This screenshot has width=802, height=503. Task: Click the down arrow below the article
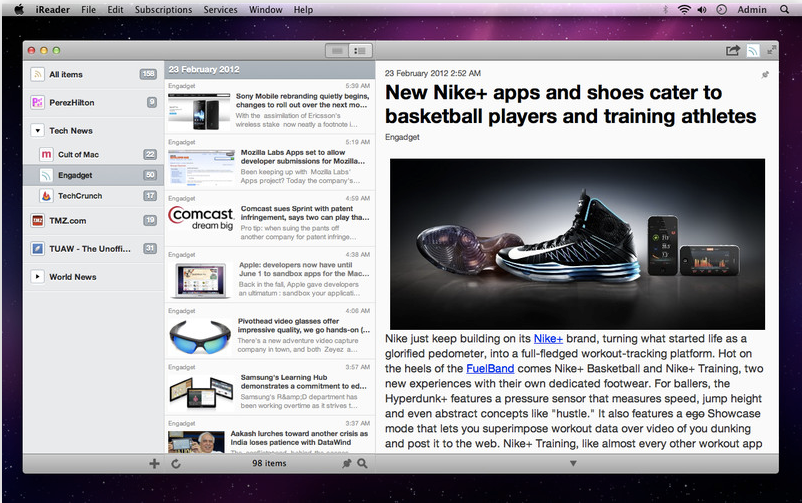tap(573, 464)
